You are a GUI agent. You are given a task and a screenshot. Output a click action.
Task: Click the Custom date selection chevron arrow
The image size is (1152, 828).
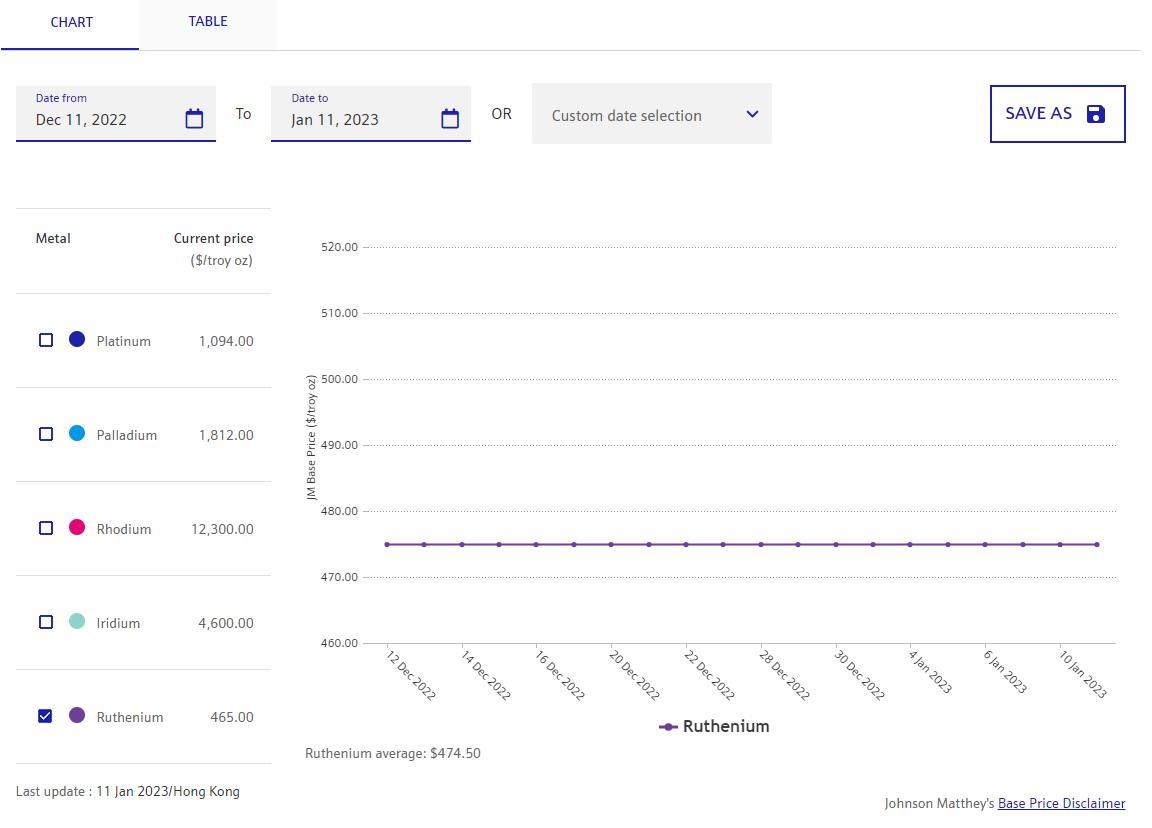click(752, 114)
